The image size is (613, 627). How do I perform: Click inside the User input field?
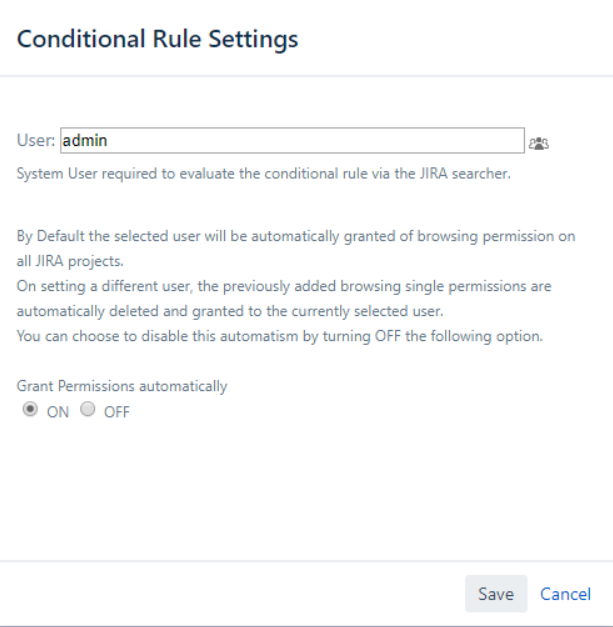(x=292, y=140)
